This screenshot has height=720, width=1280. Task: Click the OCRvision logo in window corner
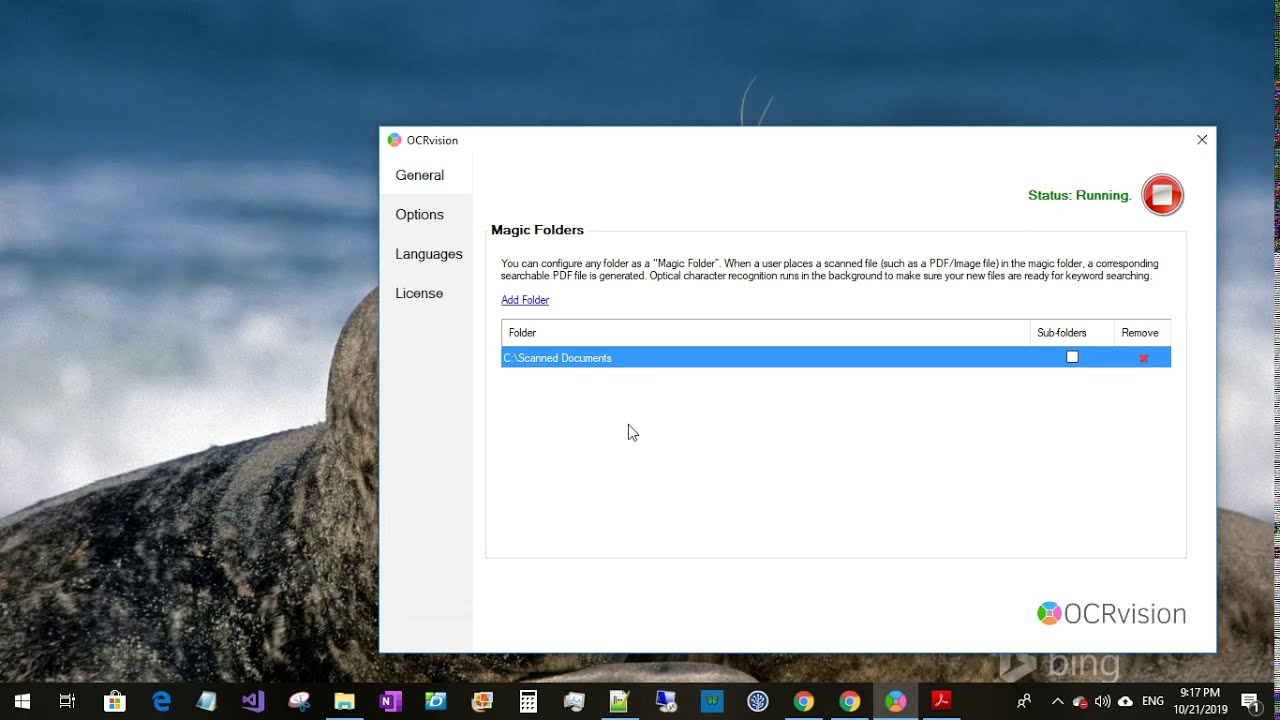(1111, 613)
